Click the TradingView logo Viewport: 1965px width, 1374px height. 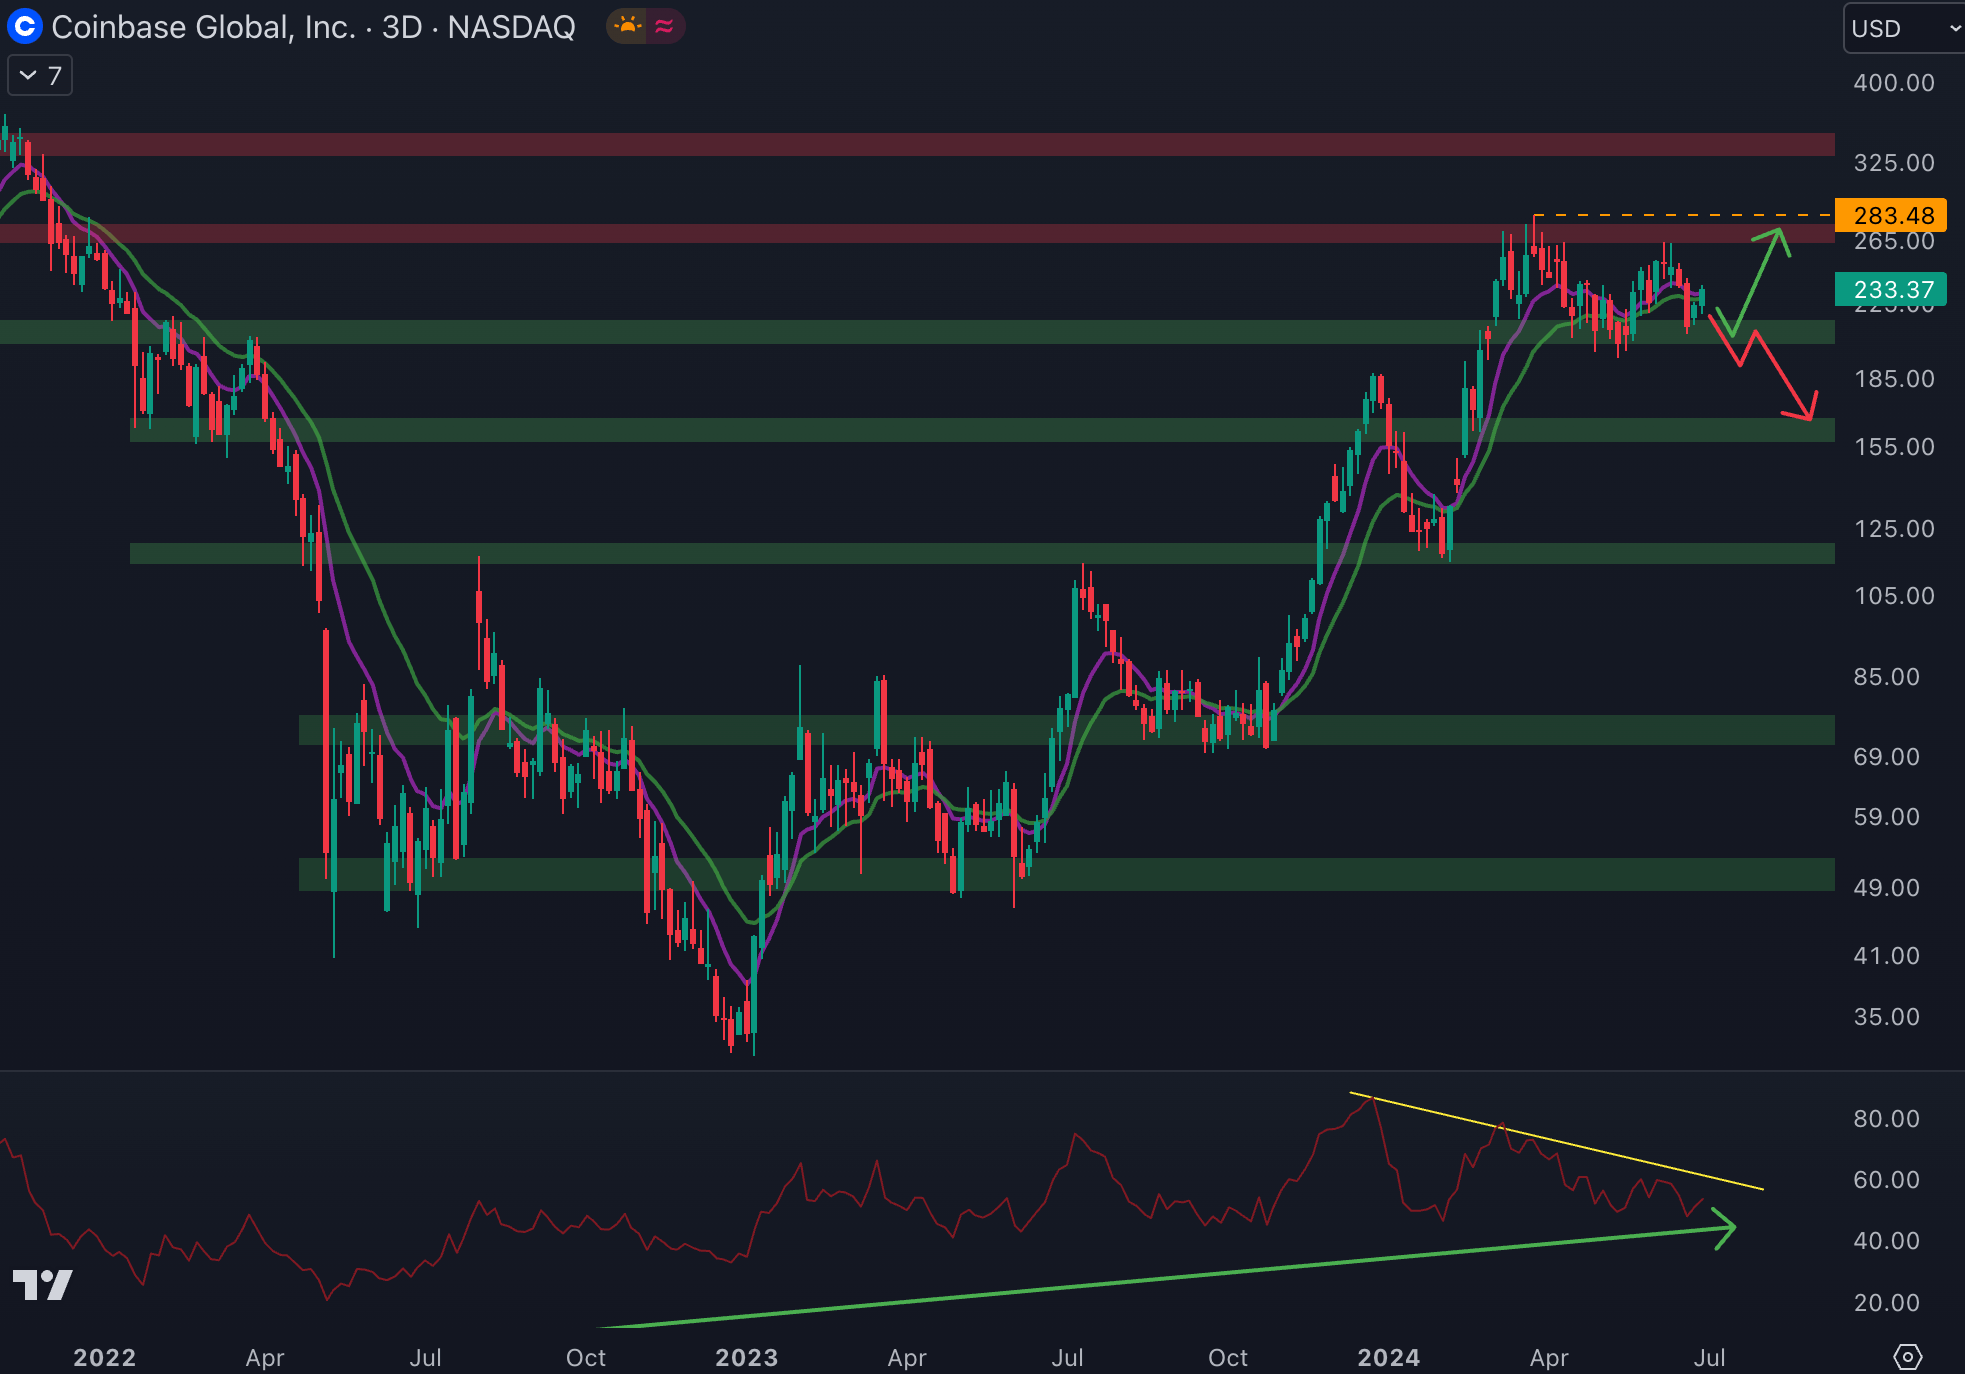coord(42,1284)
